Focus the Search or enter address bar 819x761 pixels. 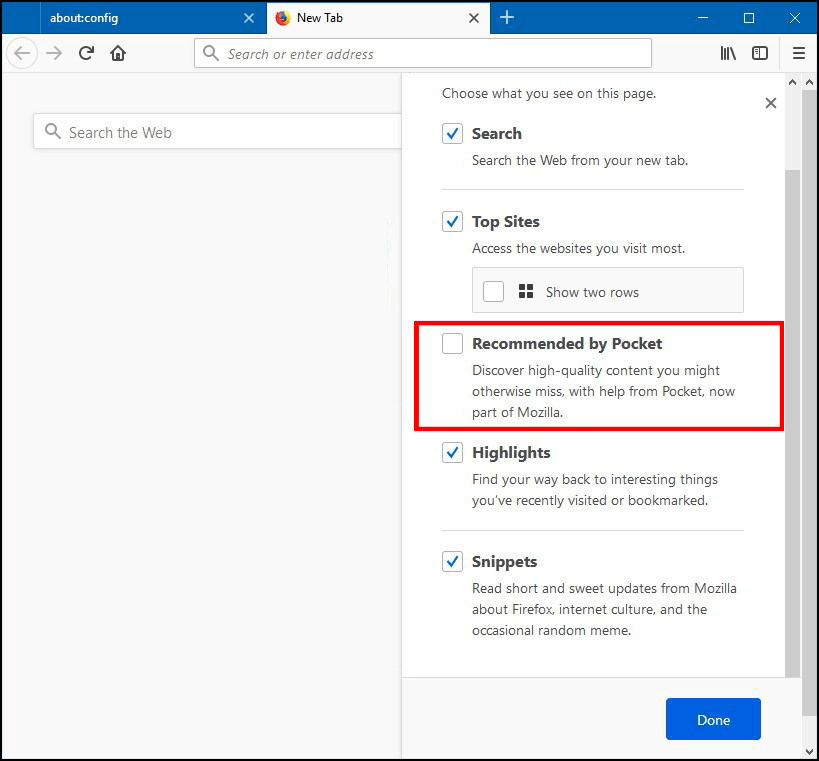pyautogui.click(x=423, y=53)
